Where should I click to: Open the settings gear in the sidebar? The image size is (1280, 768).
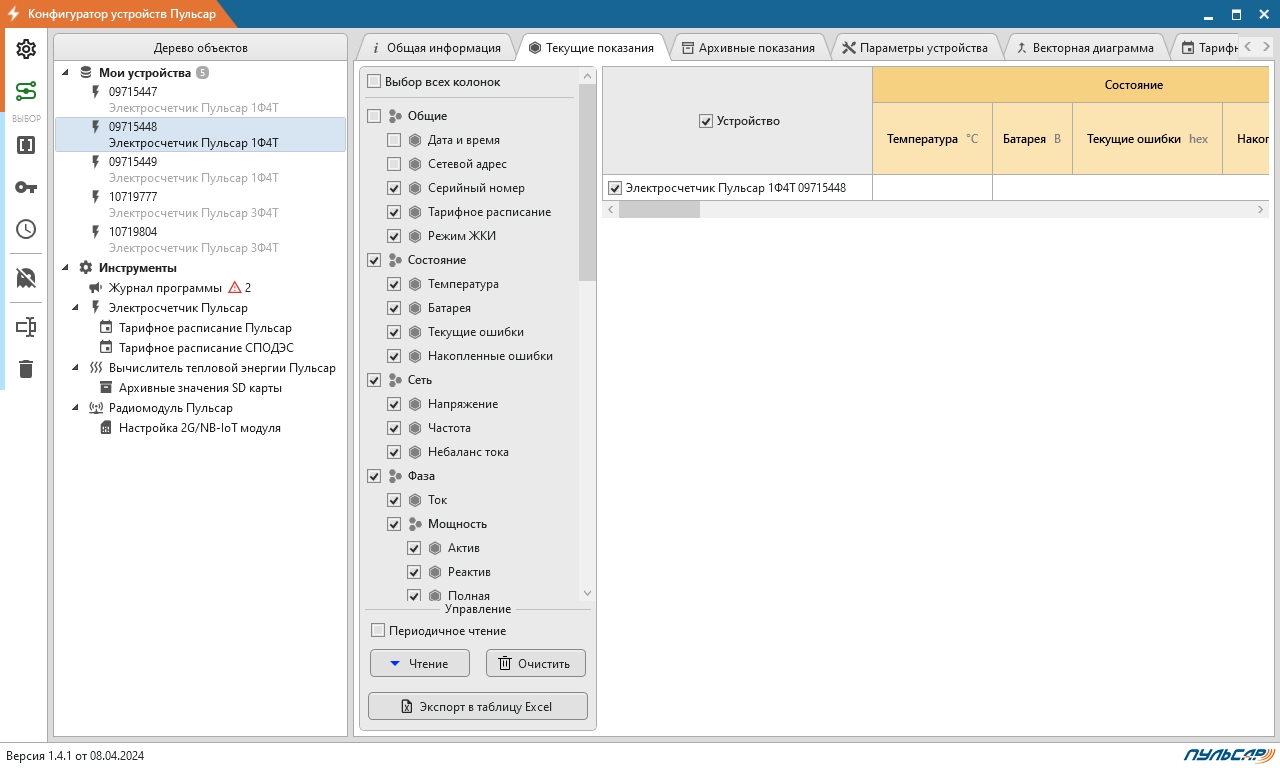(x=26, y=49)
